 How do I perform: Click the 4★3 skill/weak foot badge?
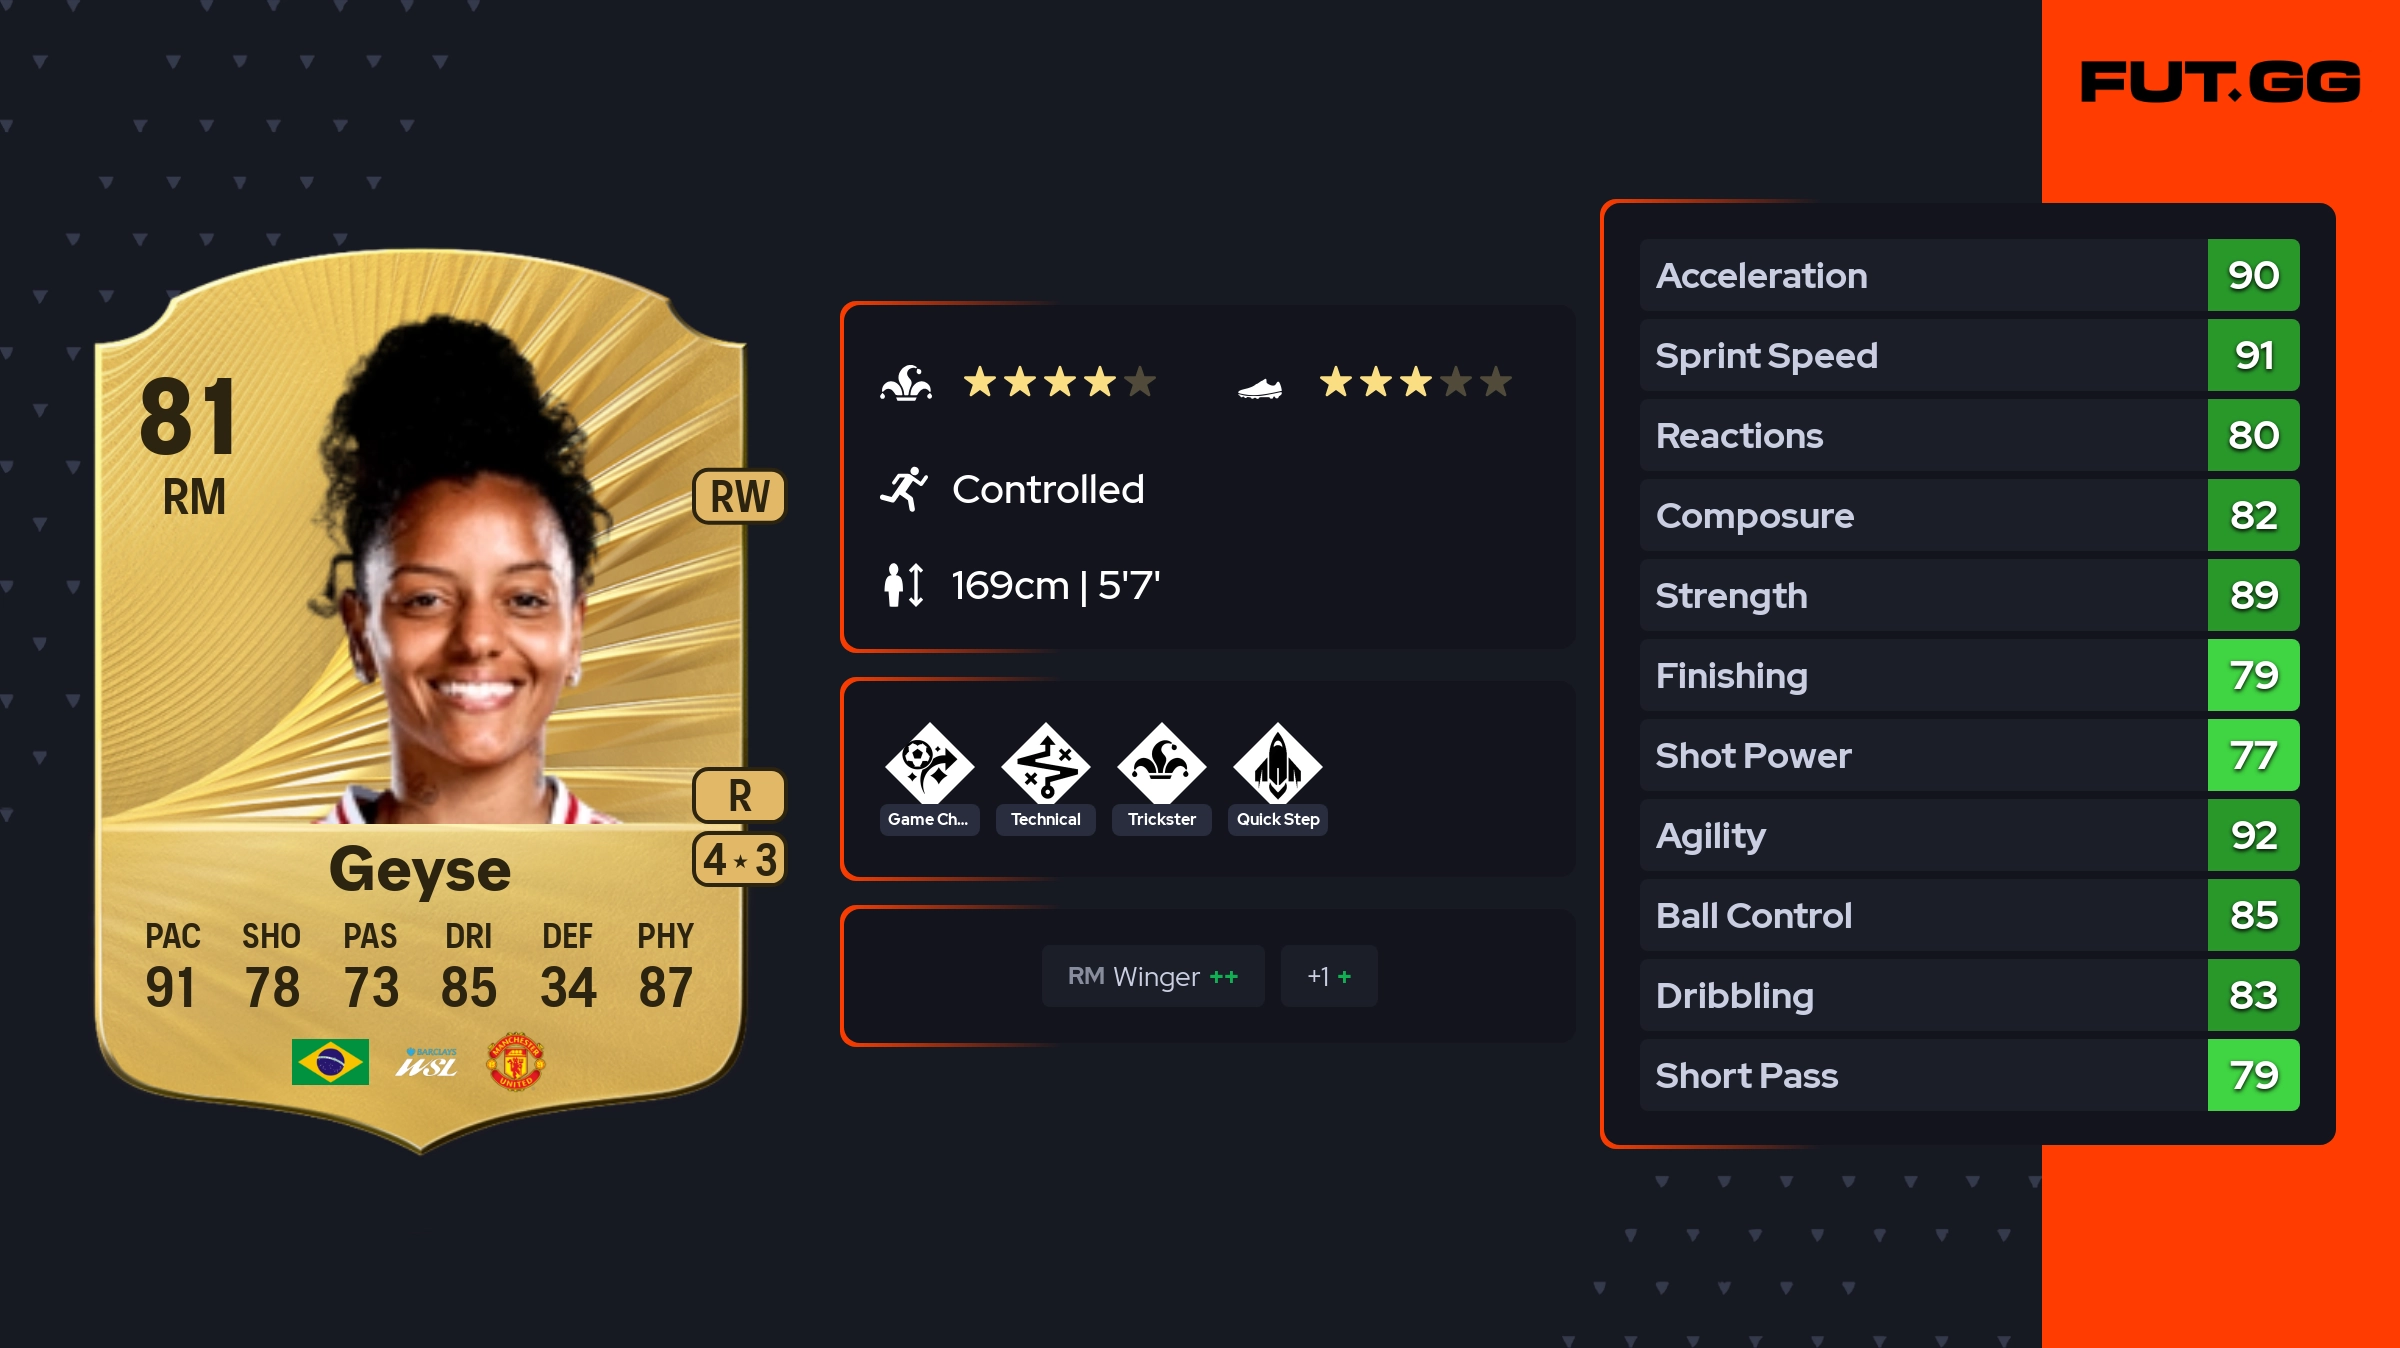click(740, 859)
